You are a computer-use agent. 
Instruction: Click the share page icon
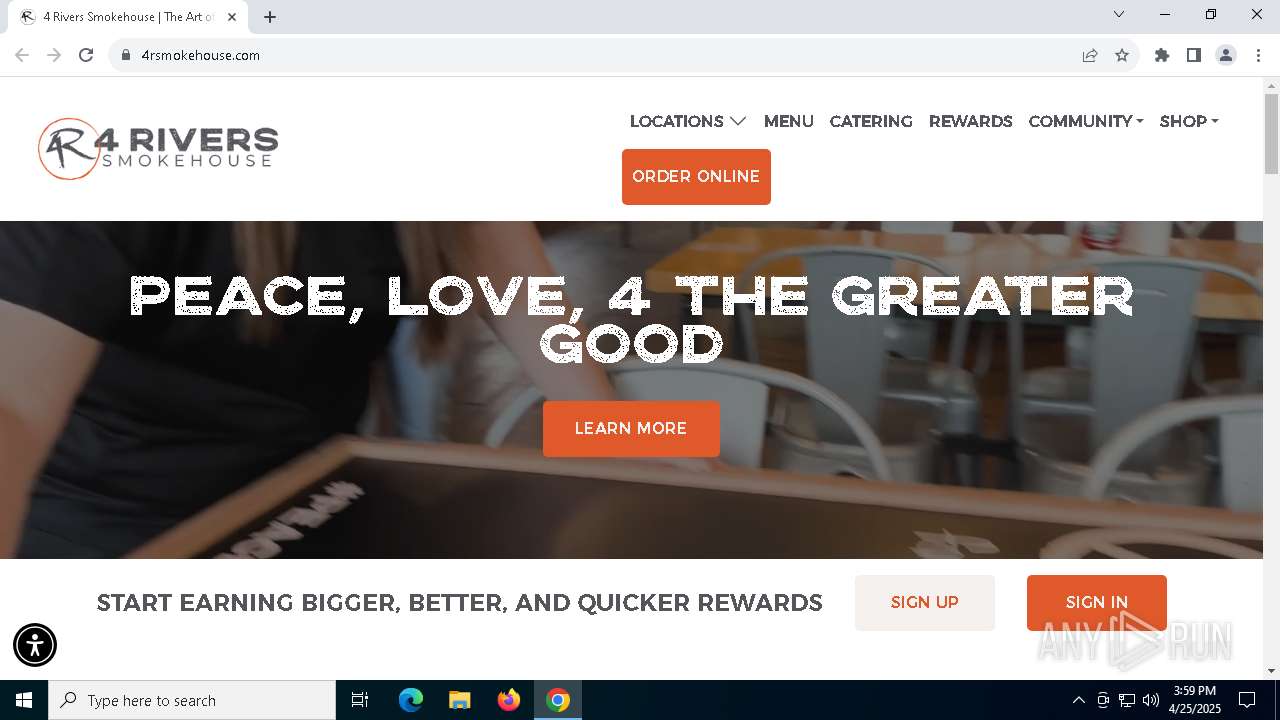(x=1090, y=55)
